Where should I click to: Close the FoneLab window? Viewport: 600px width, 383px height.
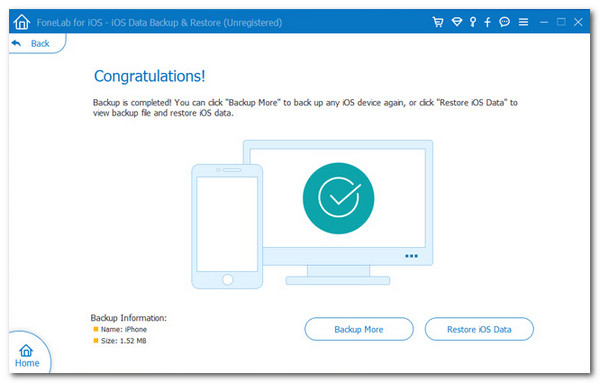pyautogui.click(x=578, y=22)
